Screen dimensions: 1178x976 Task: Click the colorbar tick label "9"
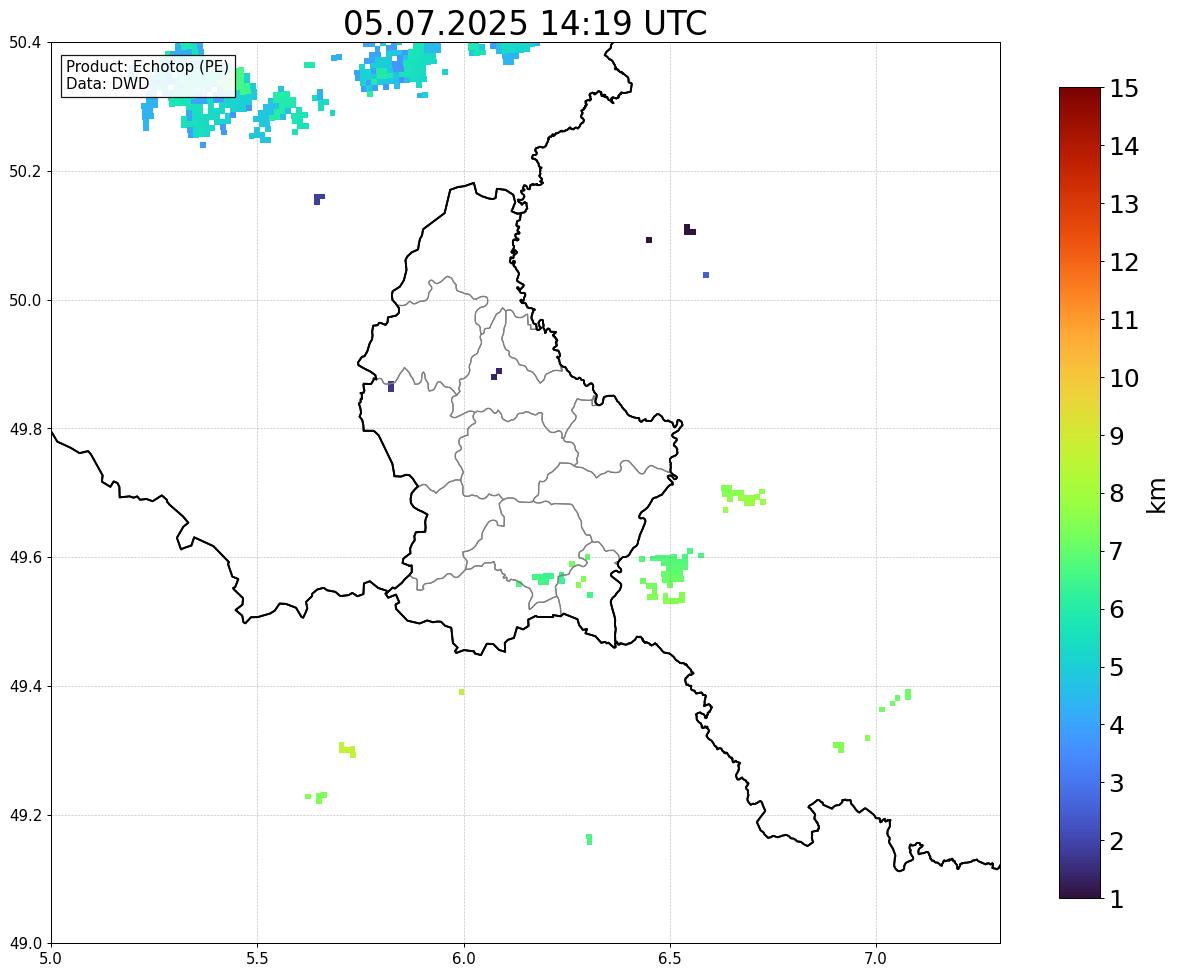(x=1117, y=436)
